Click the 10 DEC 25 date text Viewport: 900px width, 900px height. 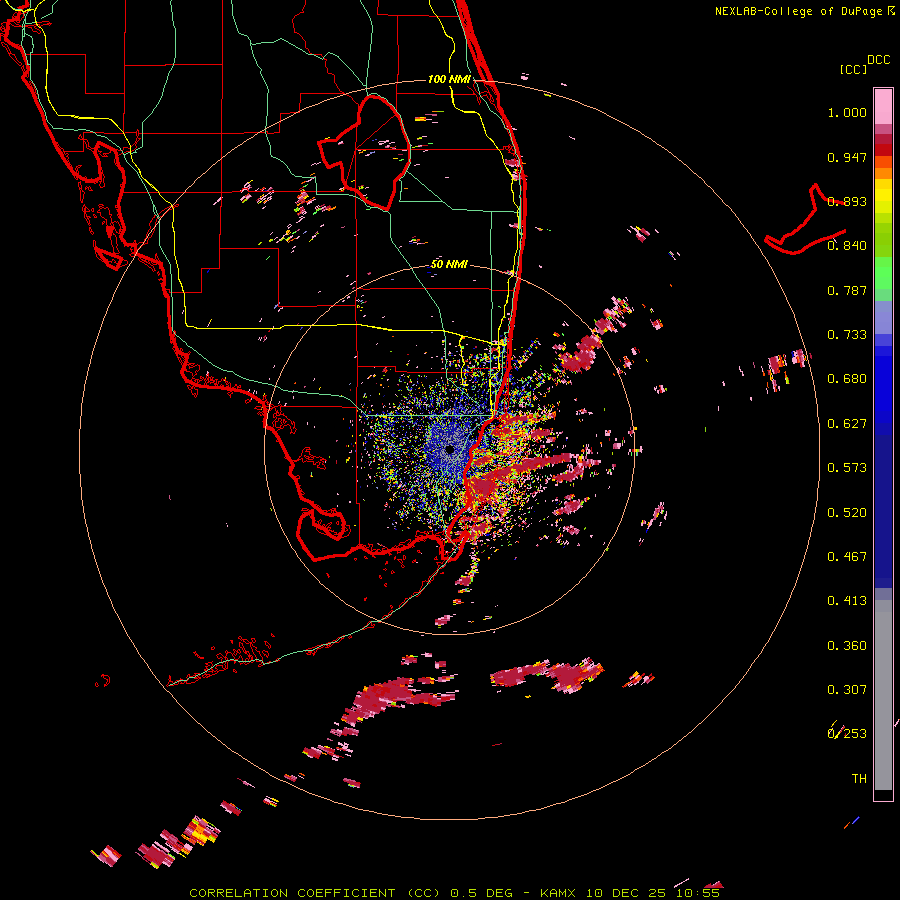(x=626, y=893)
